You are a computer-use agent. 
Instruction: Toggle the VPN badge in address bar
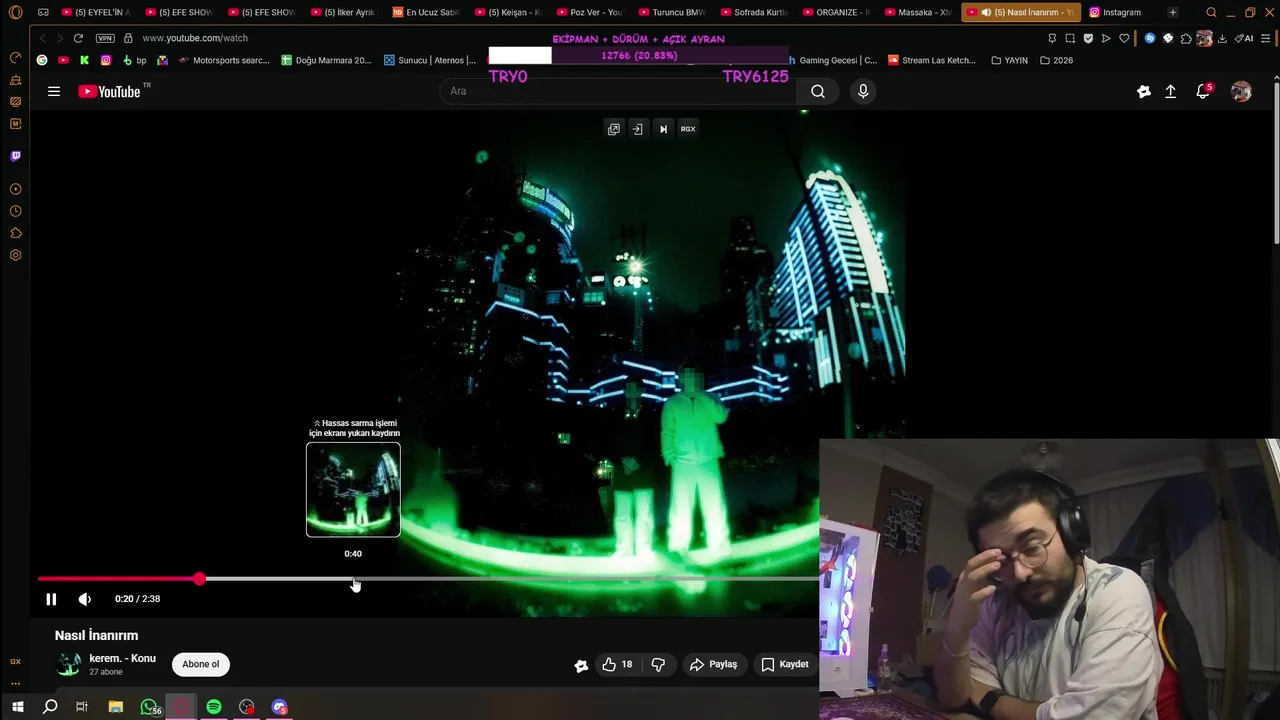coord(105,38)
